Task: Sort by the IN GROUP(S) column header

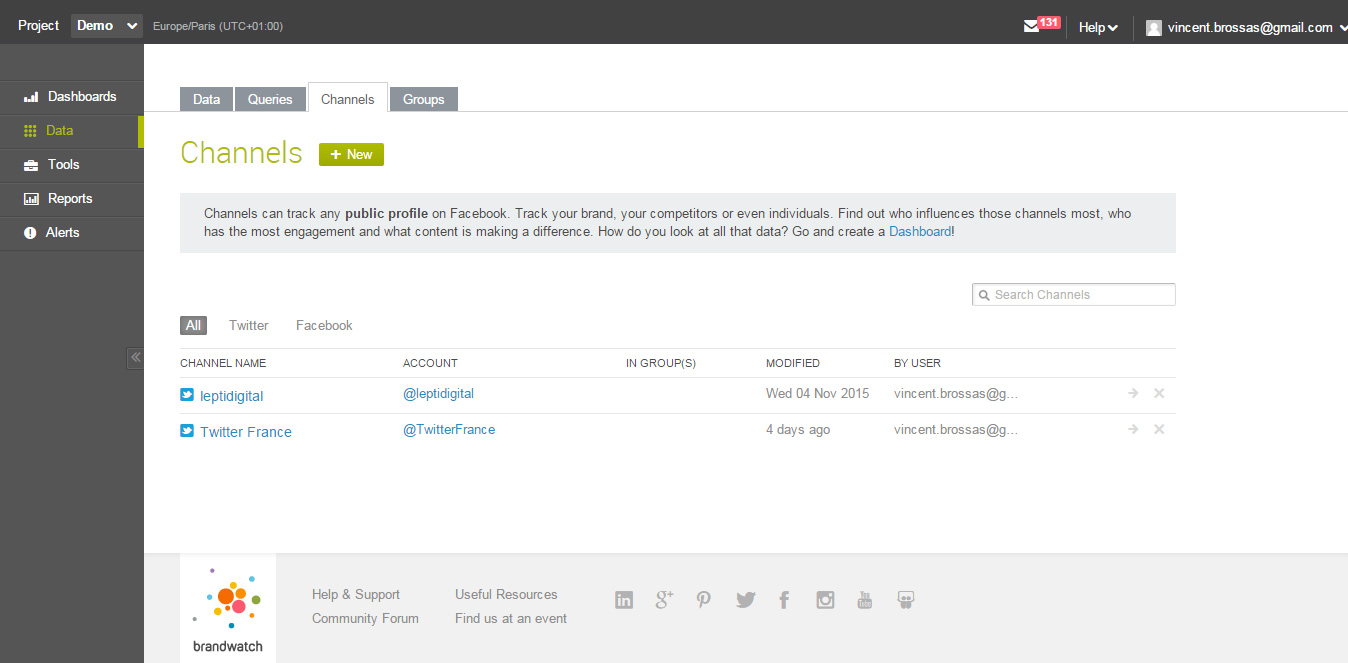Action: [x=661, y=363]
